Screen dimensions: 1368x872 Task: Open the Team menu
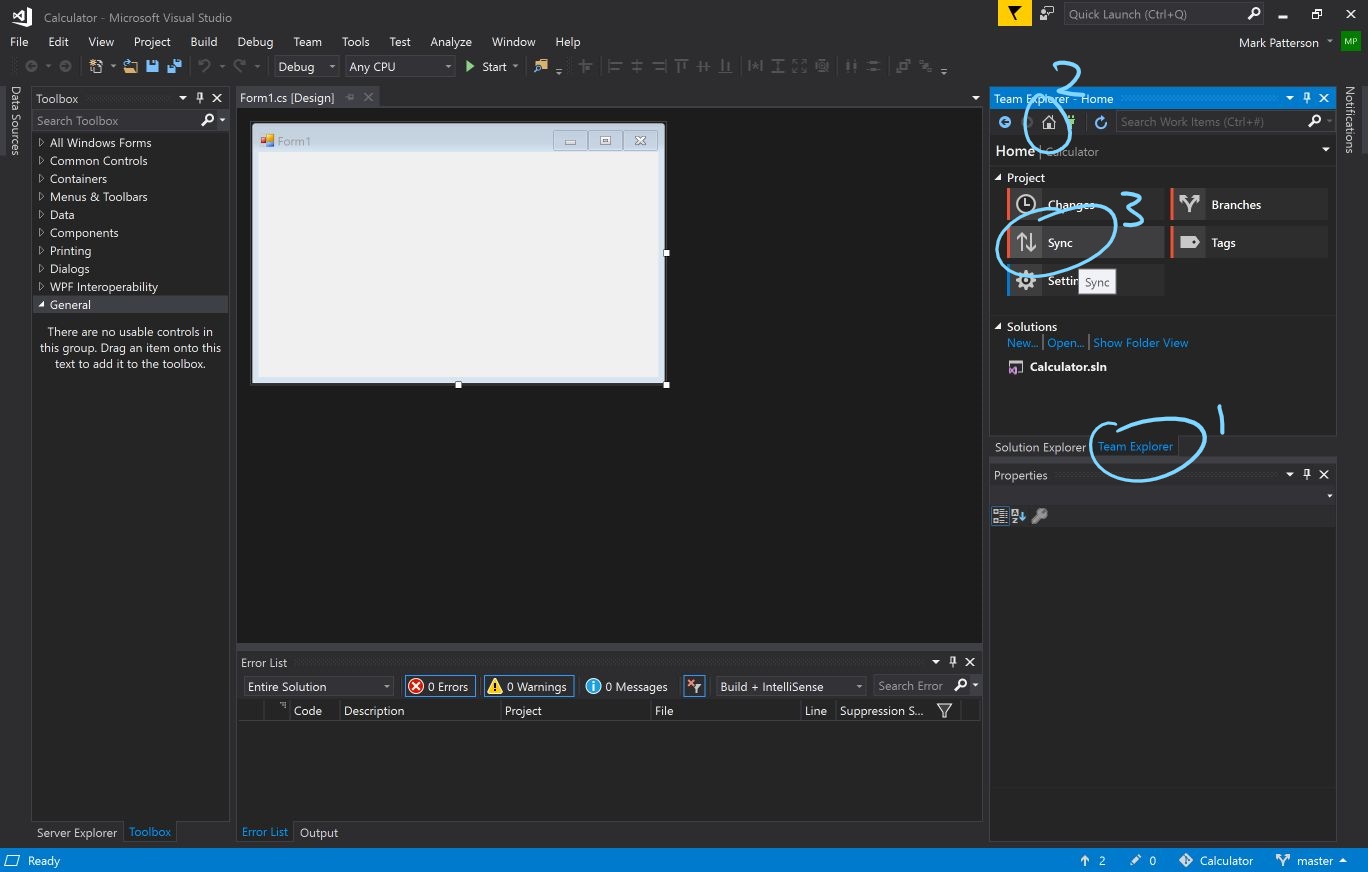[307, 42]
